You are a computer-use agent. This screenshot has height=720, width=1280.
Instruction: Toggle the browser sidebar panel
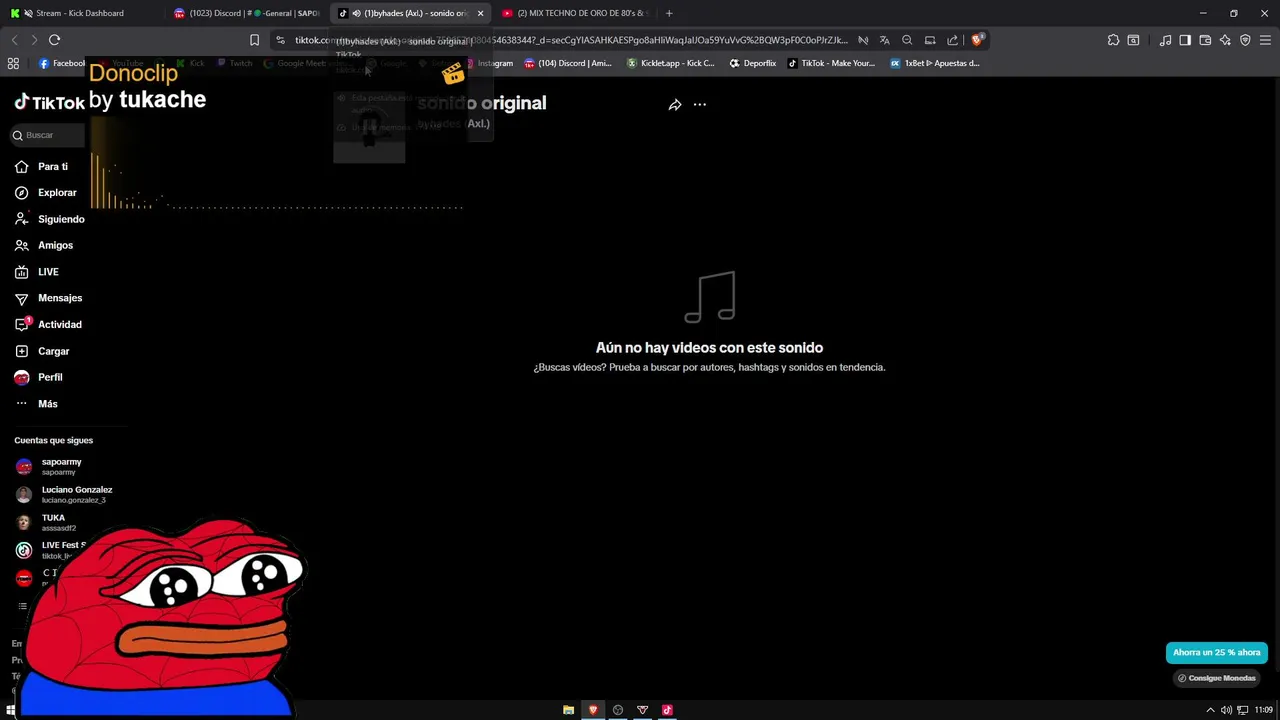1185,40
